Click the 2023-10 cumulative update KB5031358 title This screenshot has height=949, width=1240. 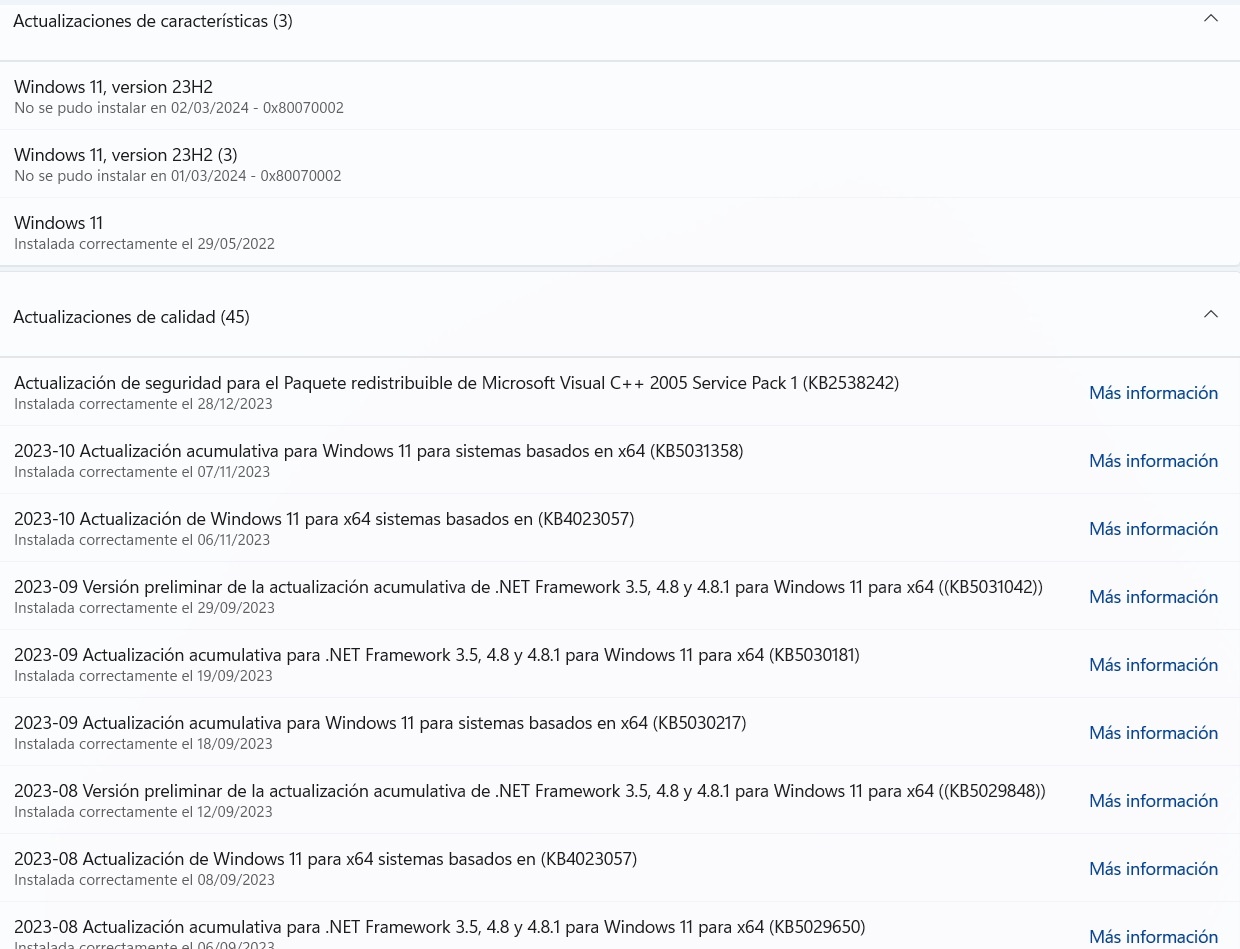[x=378, y=451]
